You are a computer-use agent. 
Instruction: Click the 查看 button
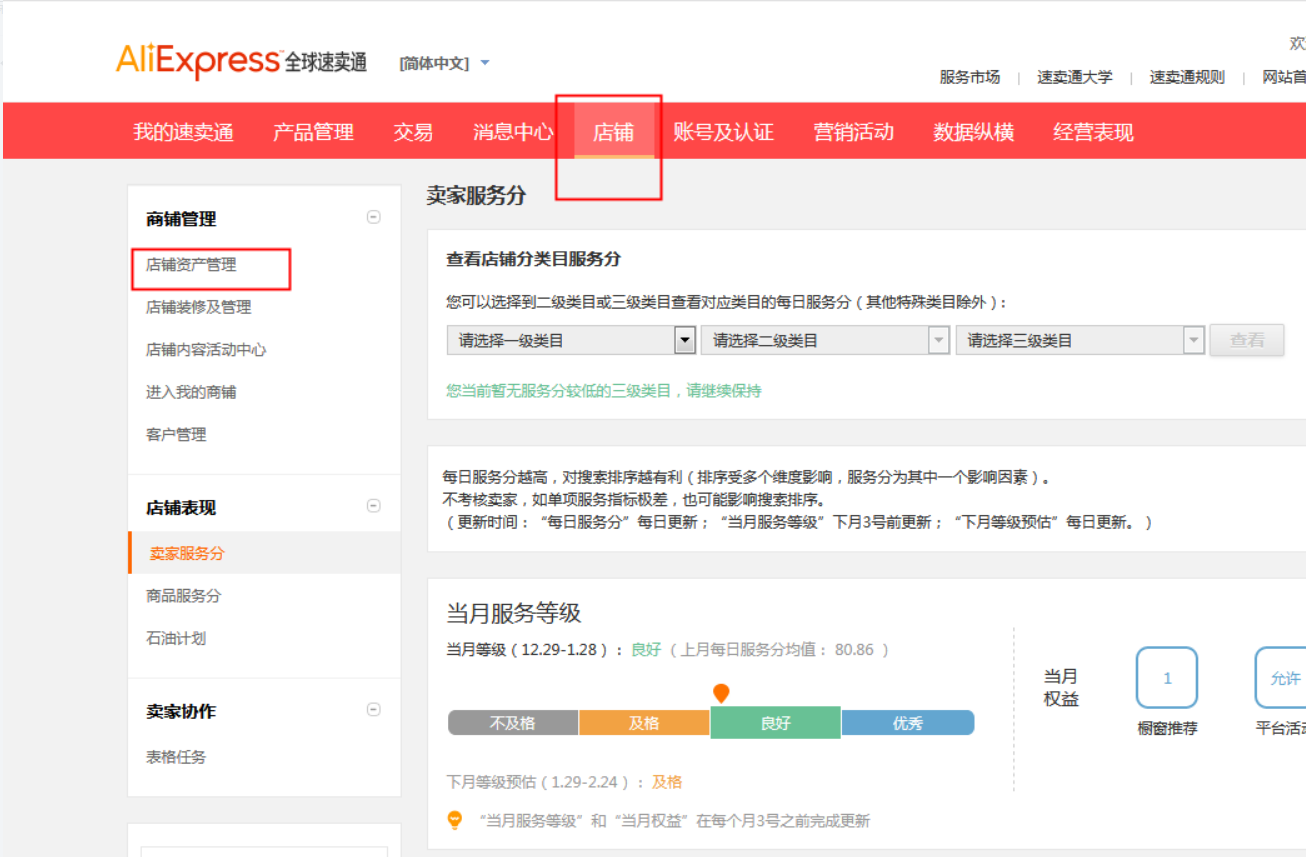coord(1247,341)
